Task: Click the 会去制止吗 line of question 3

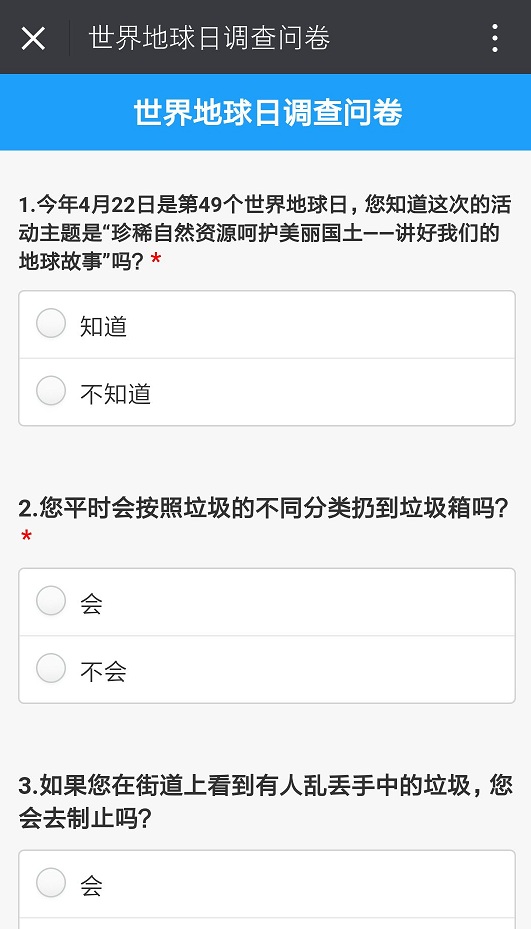Action: (85, 818)
